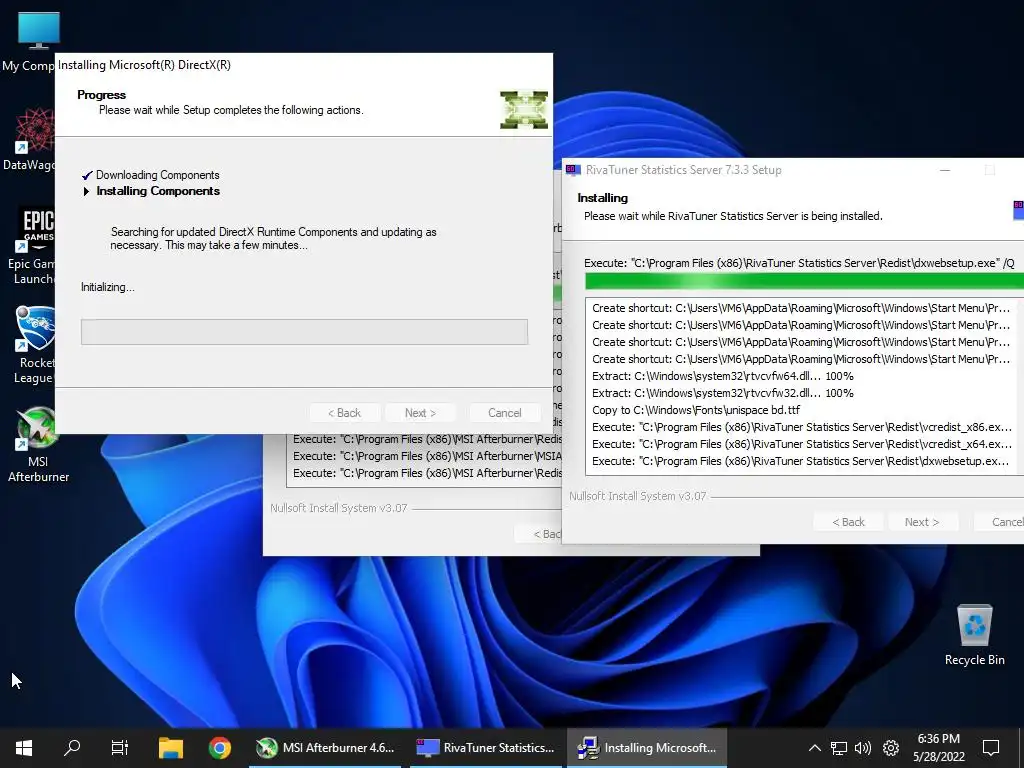Click the RivaTuner Statistics Server 7.3.3 Setup title
This screenshot has height=768, width=1024.
click(x=683, y=170)
